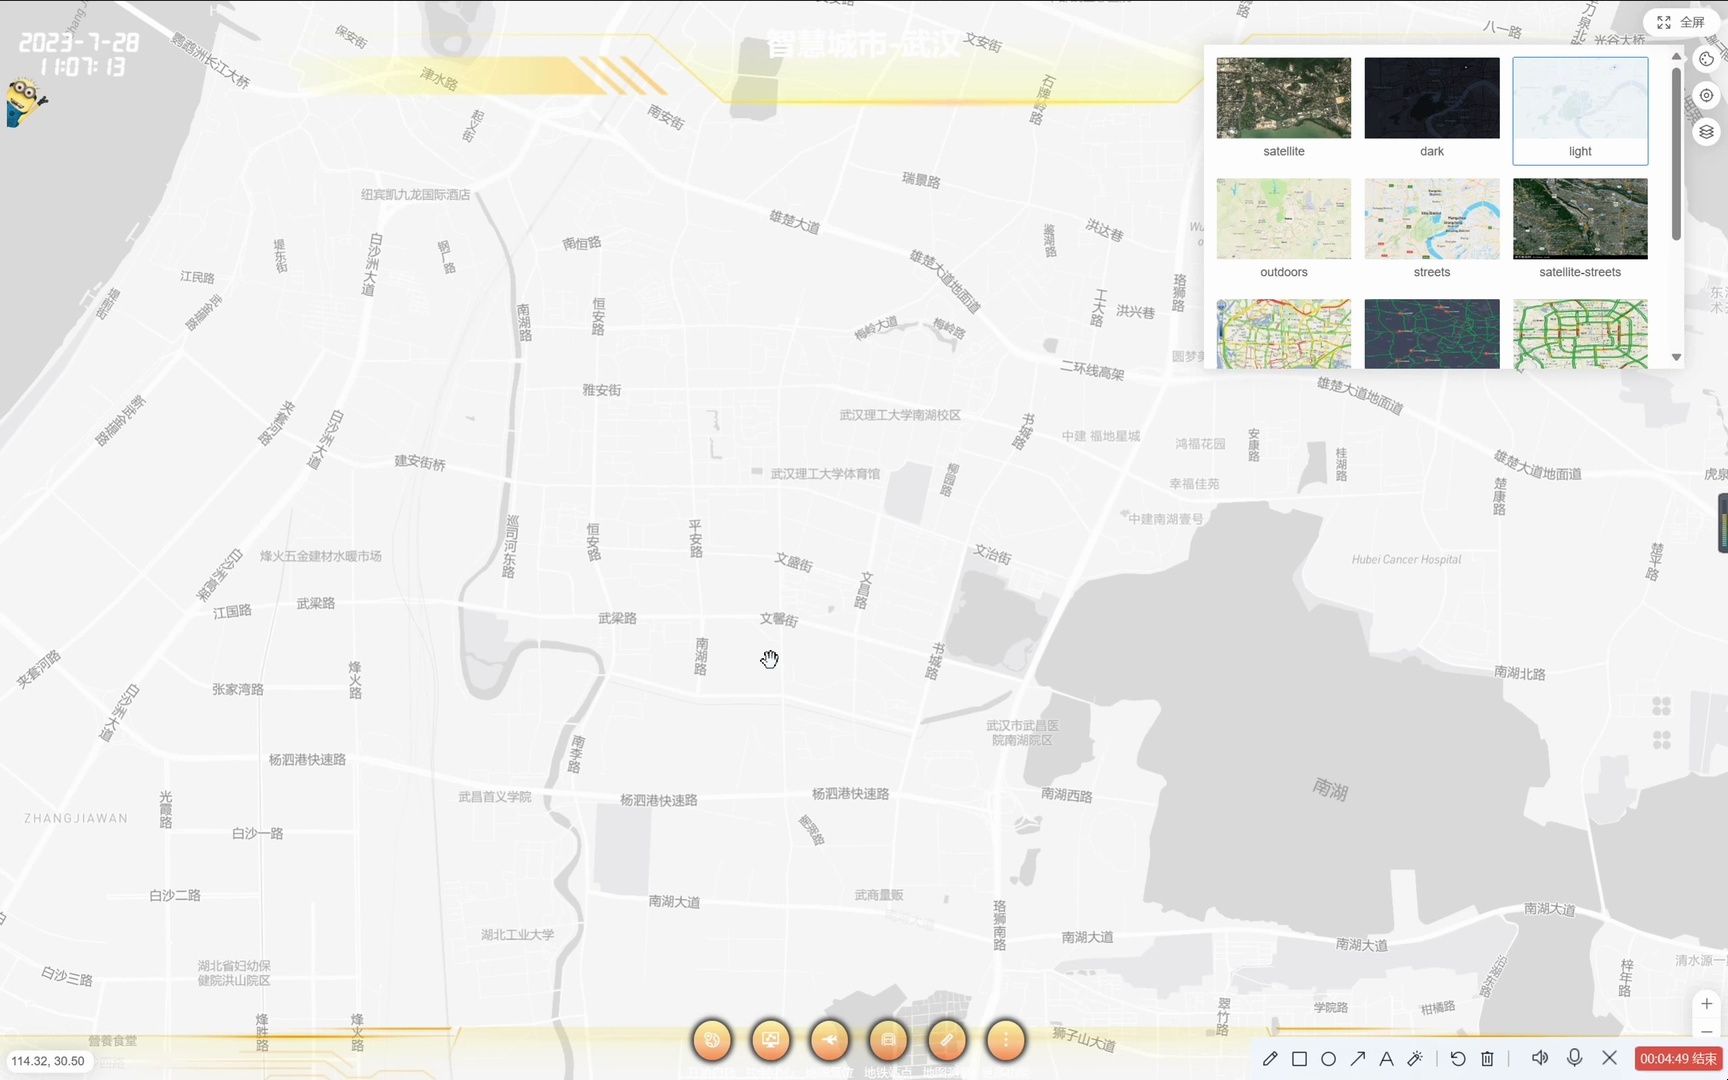The height and width of the screenshot is (1080, 1728).
Task: Click the 二环线高架 road label
Action: click(1092, 370)
